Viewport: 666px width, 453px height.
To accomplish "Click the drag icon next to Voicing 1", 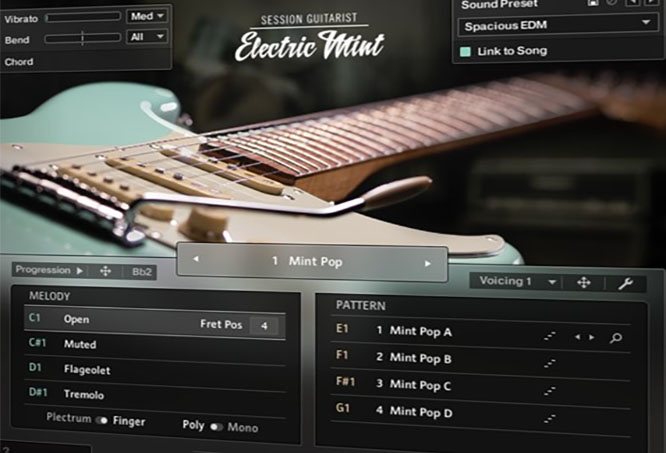I will point(584,283).
